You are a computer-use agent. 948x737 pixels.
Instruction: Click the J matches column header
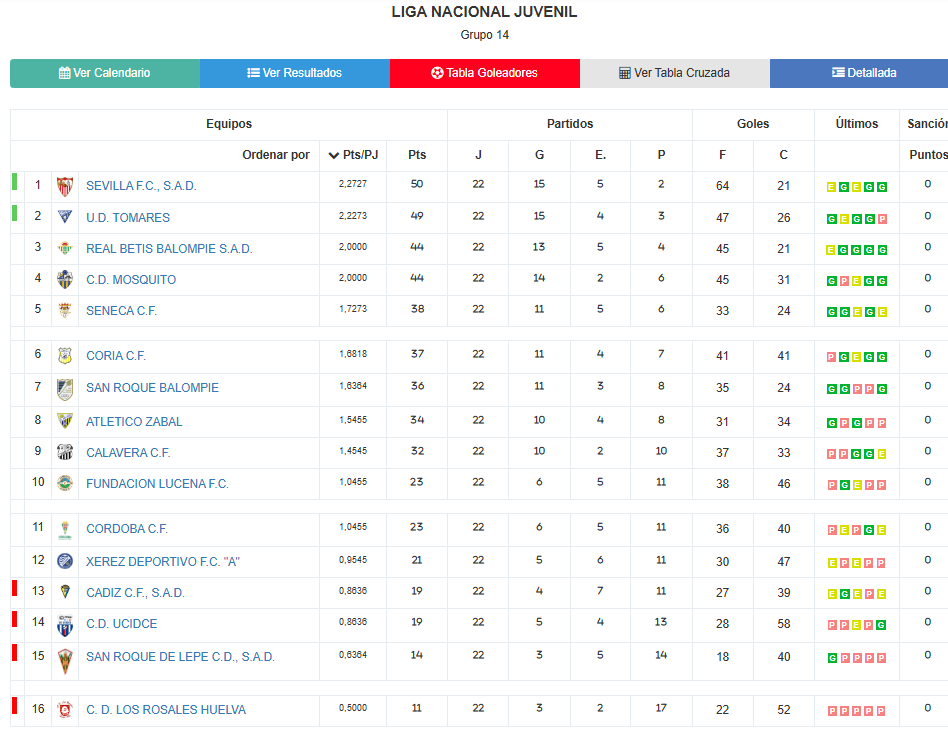pyautogui.click(x=478, y=155)
